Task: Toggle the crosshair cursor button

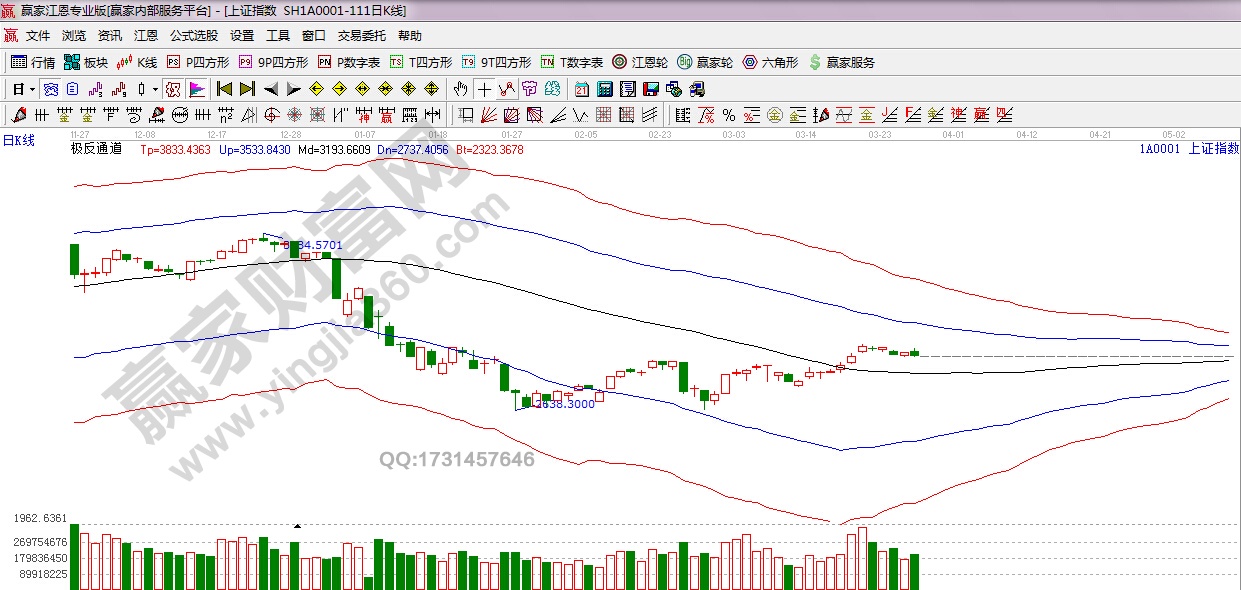Action: (484, 89)
